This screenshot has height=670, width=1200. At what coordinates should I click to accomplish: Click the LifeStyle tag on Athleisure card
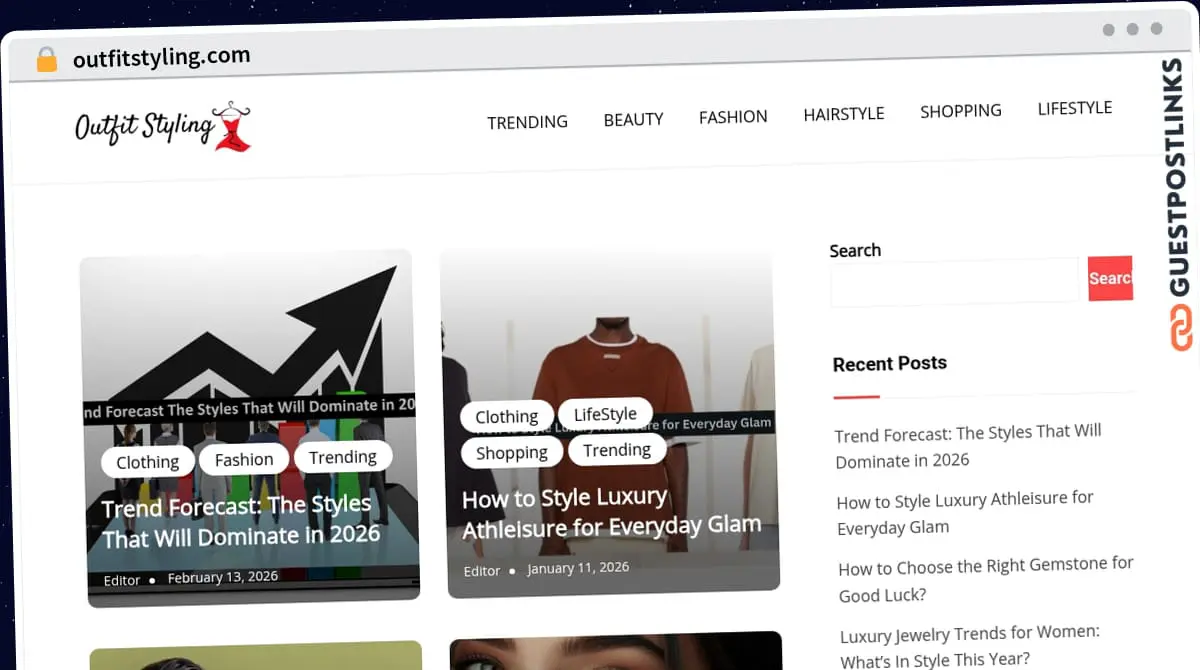click(605, 413)
